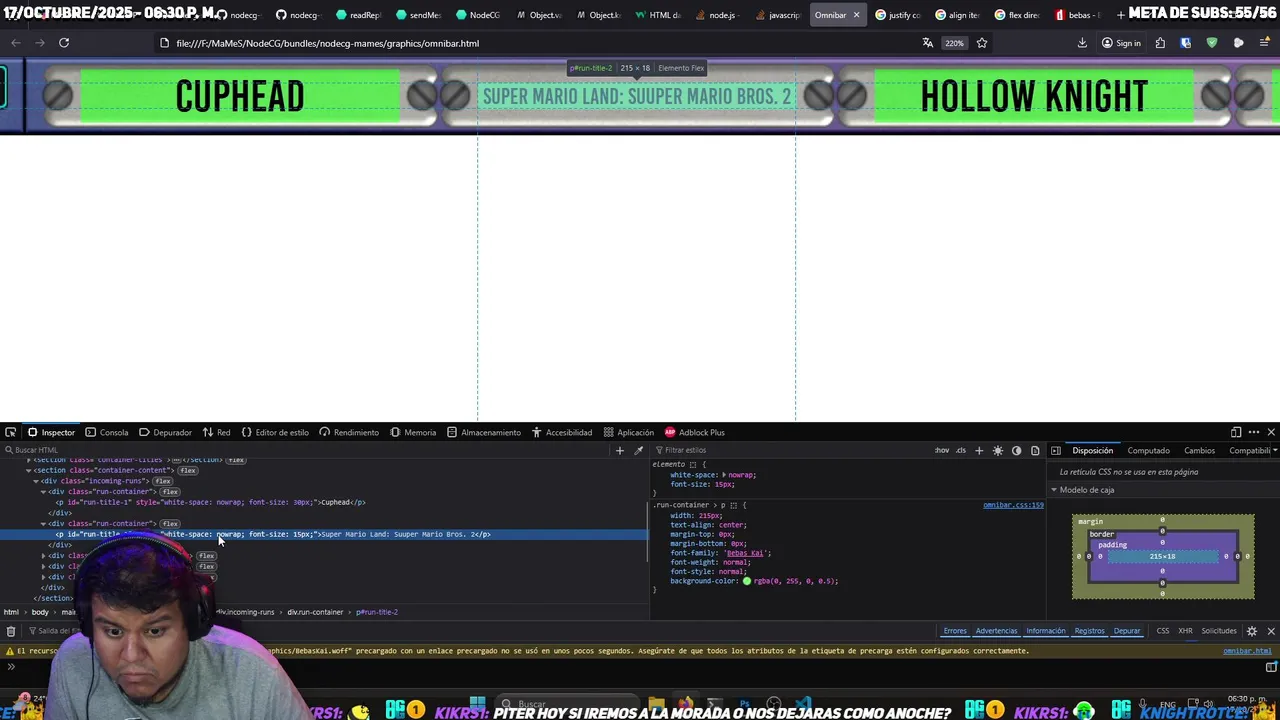The height and width of the screenshot is (720, 1280).
Task: Reload the page with the refresh icon
Action: tap(64, 43)
